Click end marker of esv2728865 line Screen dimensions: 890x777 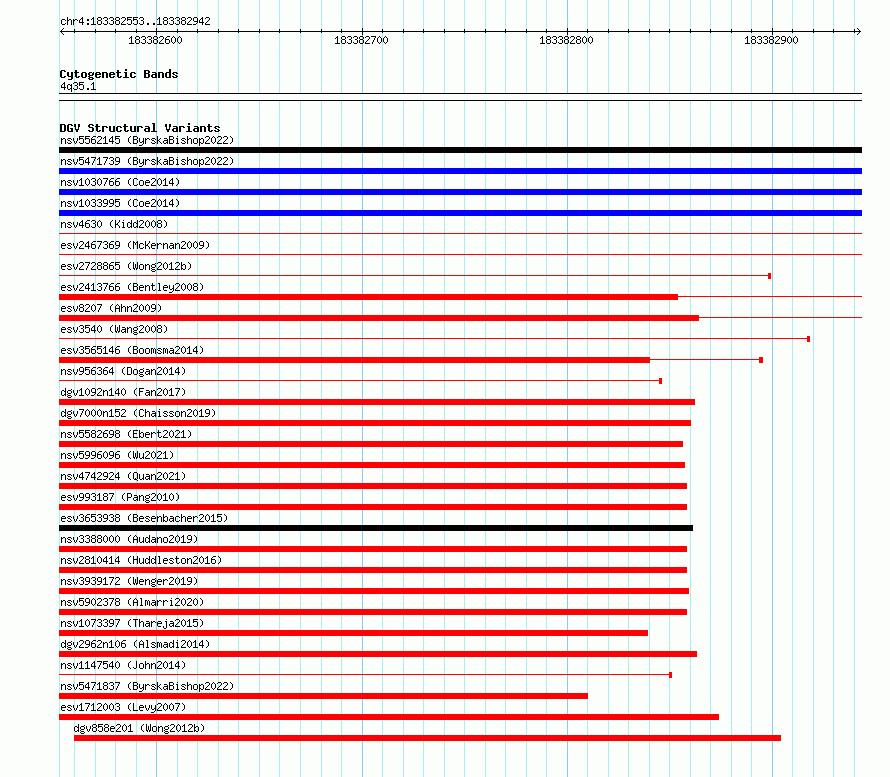point(769,276)
